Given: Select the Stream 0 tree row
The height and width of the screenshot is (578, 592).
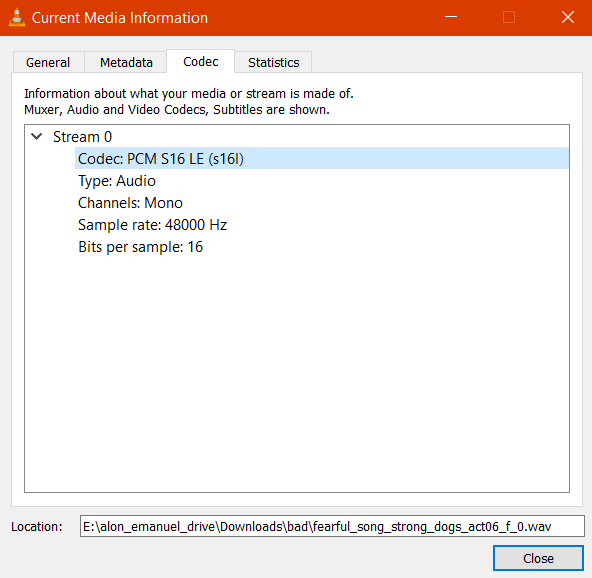Looking at the screenshot, I should (x=82, y=137).
